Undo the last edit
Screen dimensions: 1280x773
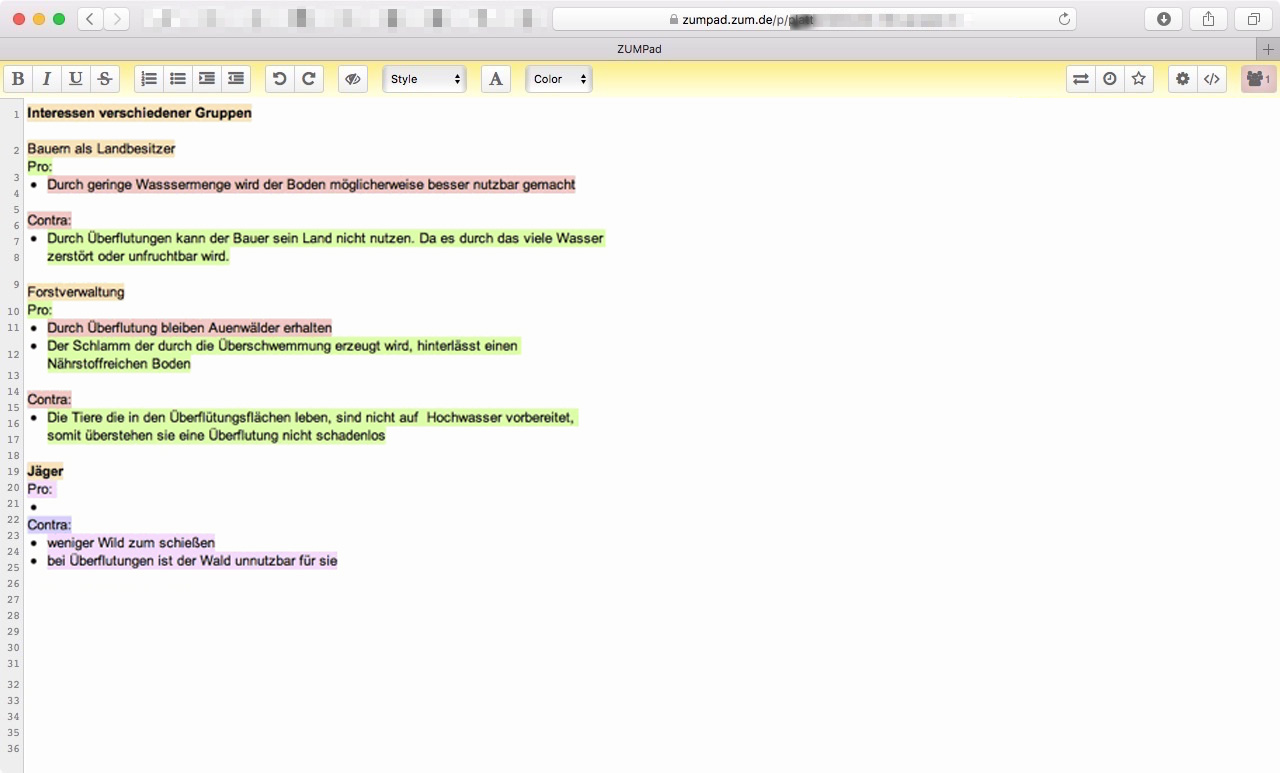(x=280, y=79)
